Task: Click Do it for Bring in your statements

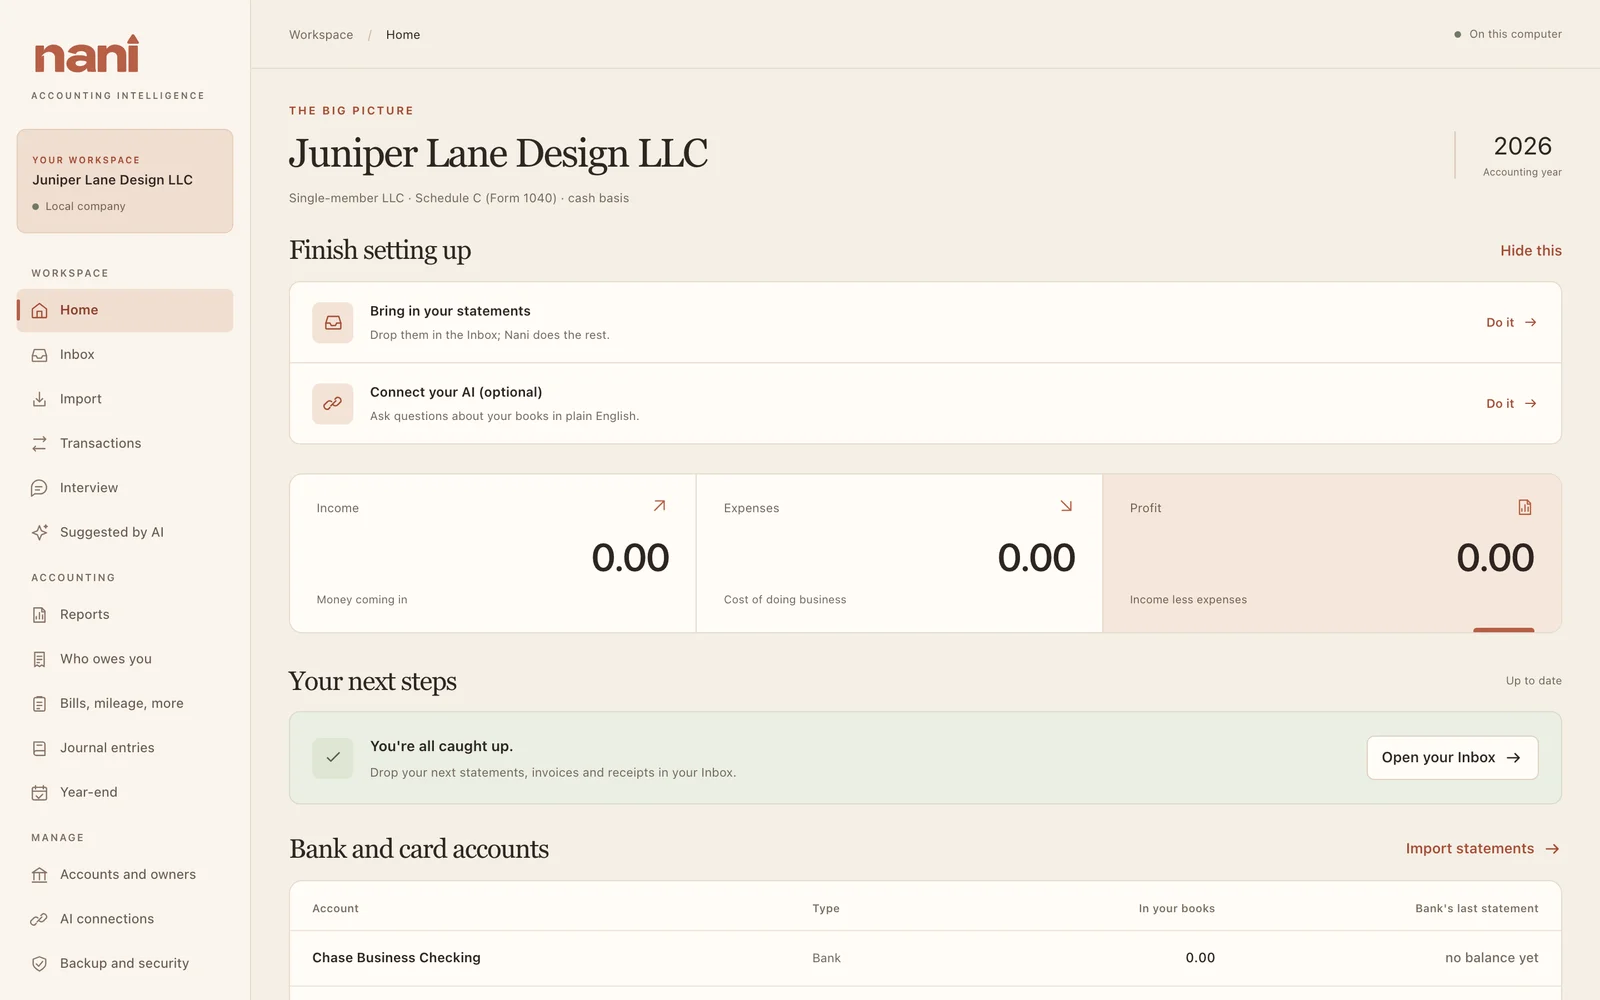Action: pos(1511,323)
